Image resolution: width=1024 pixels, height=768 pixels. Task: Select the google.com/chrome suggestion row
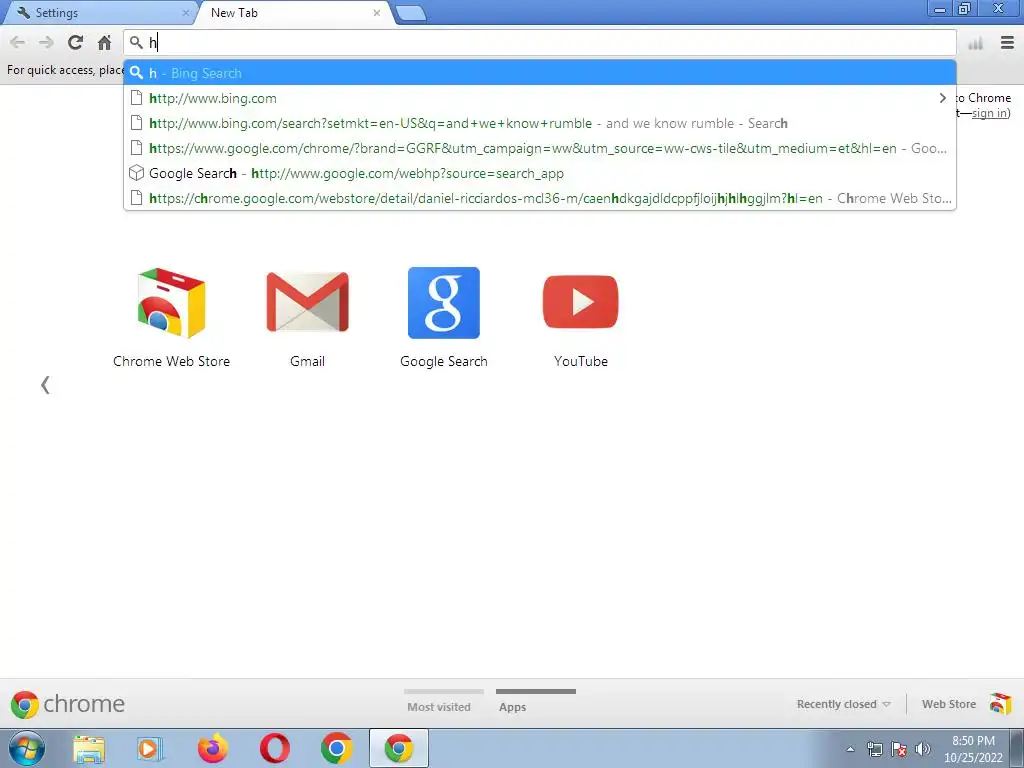[539, 148]
